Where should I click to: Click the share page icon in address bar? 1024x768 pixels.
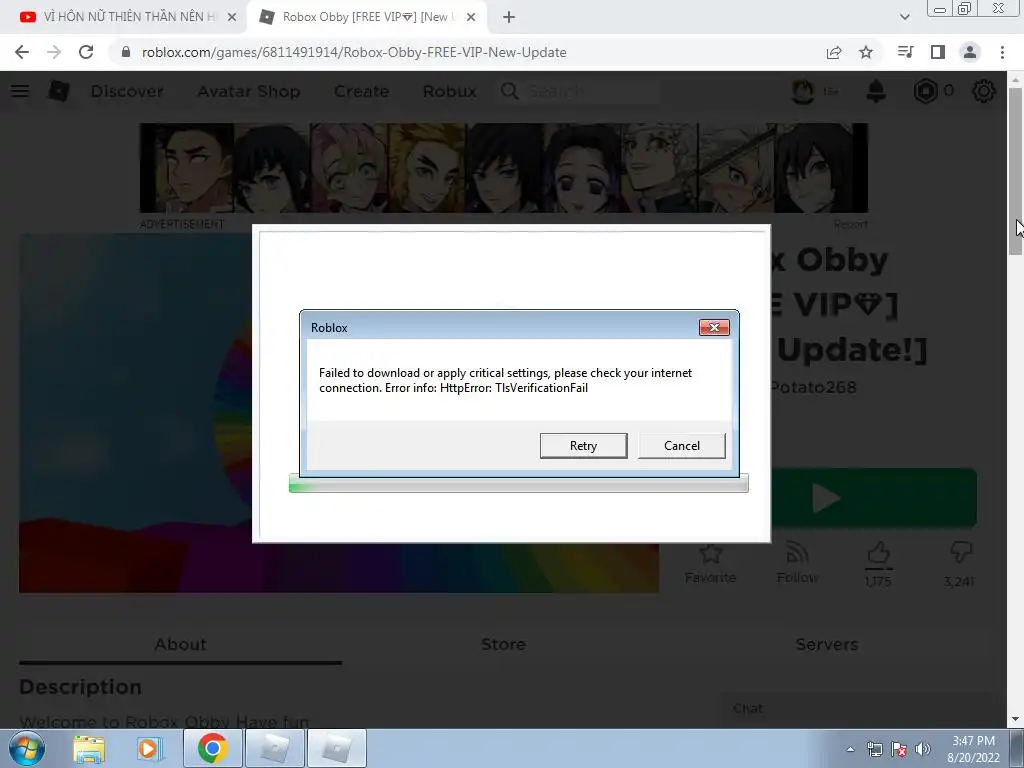834,52
